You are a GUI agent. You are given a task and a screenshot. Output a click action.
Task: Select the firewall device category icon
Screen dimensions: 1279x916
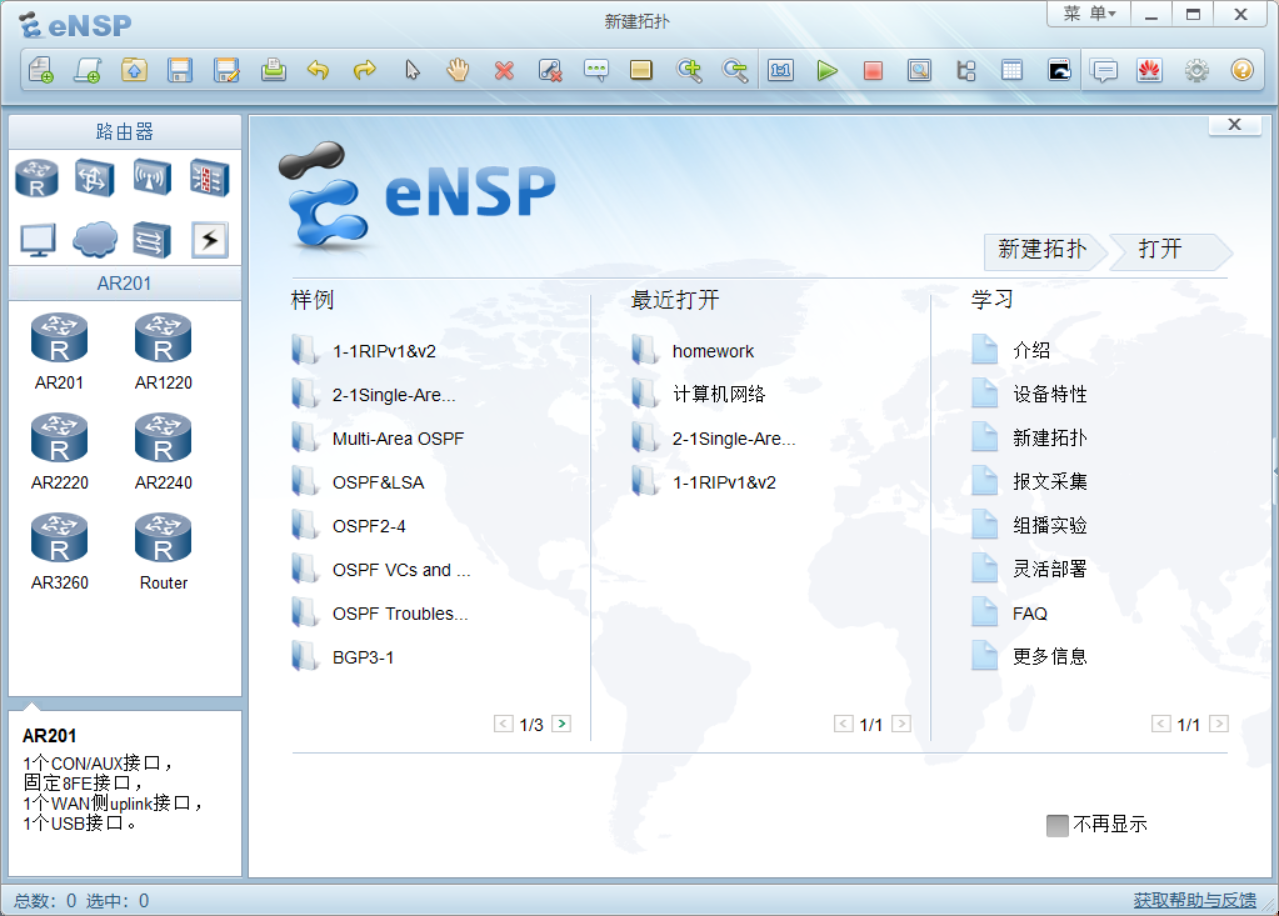coord(210,179)
